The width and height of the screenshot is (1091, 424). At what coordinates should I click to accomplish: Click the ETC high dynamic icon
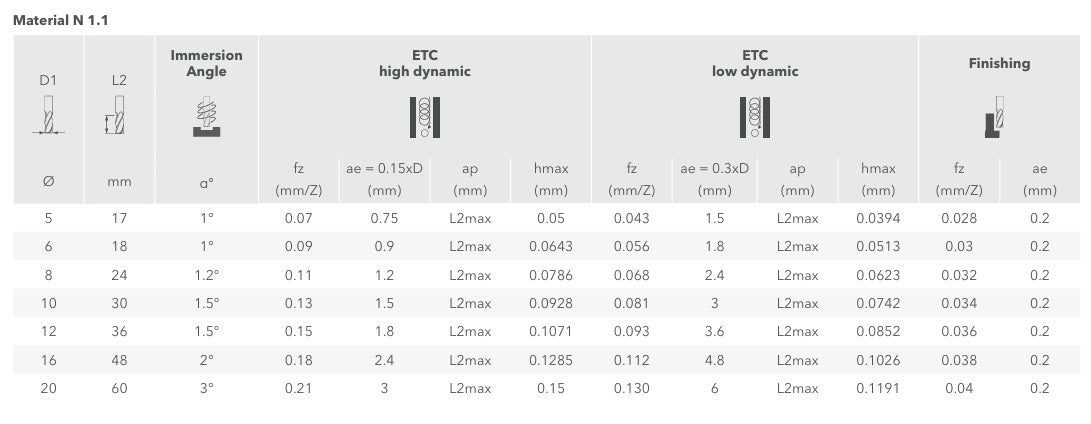pyautogui.click(x=424, y=117)
